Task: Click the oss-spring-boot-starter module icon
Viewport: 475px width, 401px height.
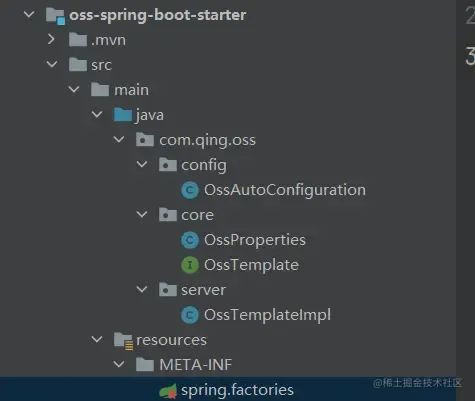Action: [x=55, y=16]
